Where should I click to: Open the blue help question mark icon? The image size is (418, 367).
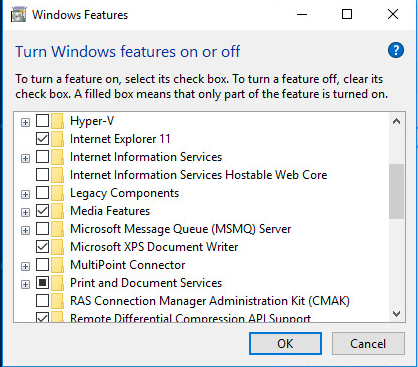396,51
